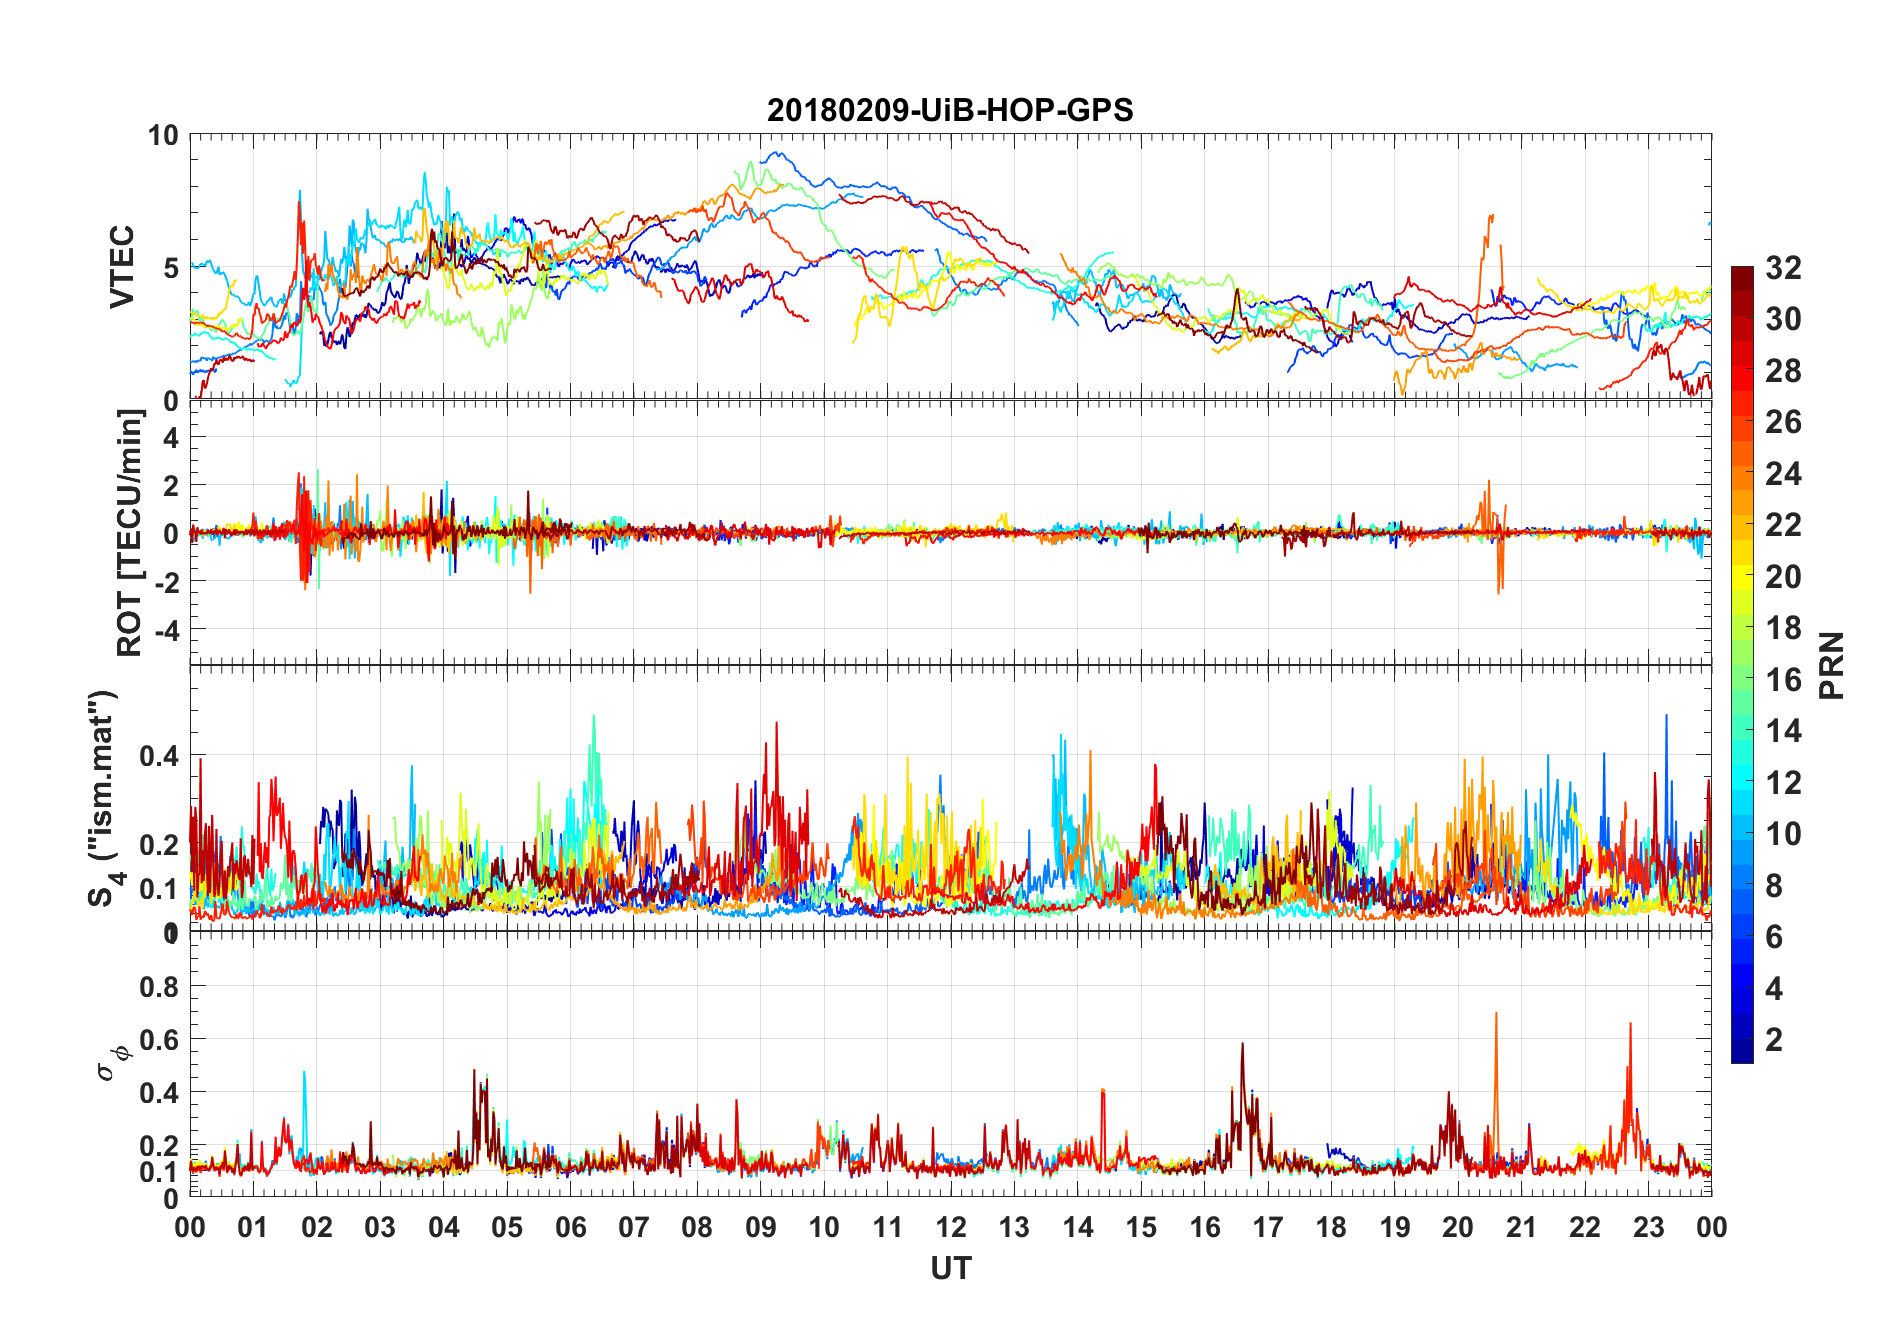This screenshot has height=1330, width=1902.
Task: Click inside the sigma-phi plot panel
Action: point(950,1064)
